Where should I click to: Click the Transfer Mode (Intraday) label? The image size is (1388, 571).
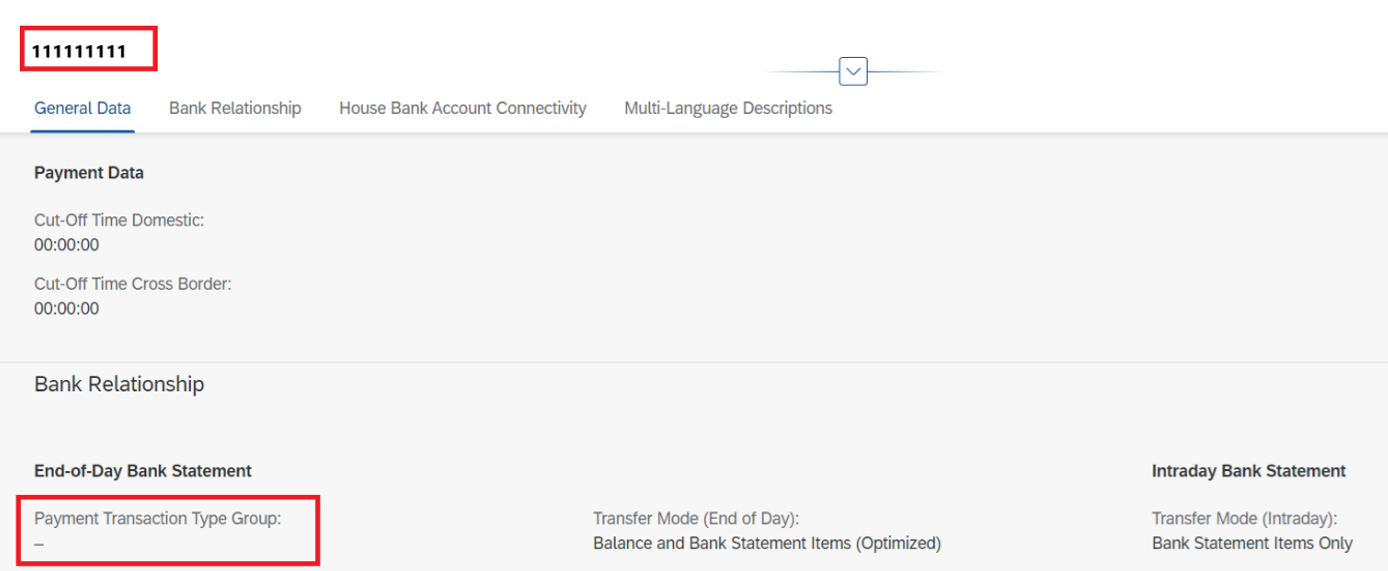[x=1245, y=519]
